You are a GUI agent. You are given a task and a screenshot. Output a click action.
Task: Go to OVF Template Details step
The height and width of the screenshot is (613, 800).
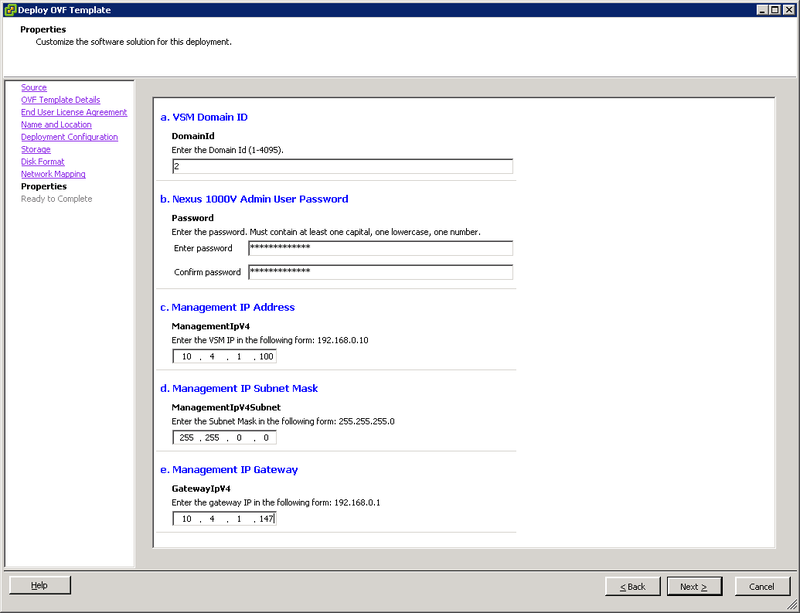click(x=61, y=100)
